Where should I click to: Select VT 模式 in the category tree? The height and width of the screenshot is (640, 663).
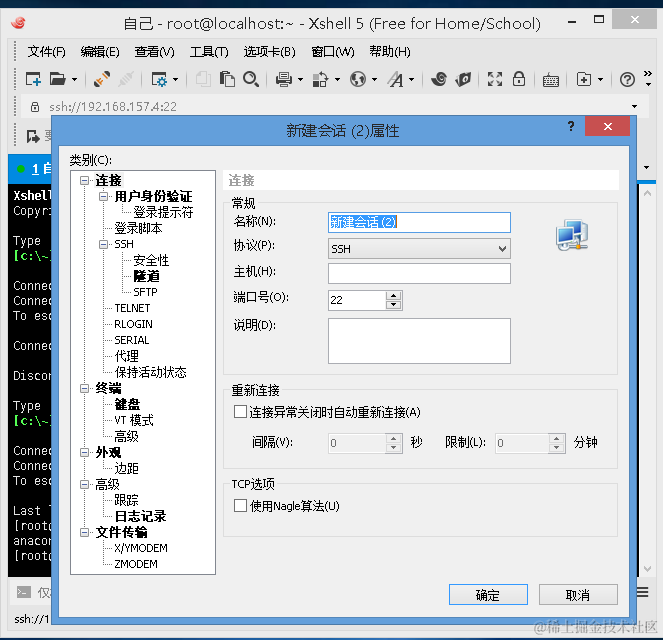[x=134, y=420]
